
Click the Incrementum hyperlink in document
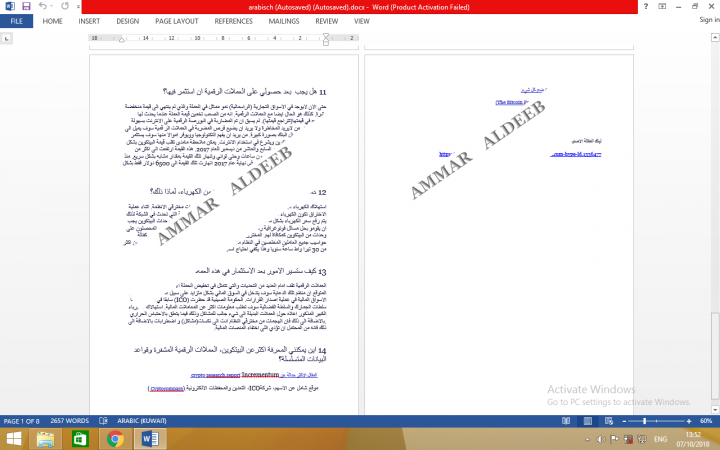pyautogui.click(x=260, y=375)
